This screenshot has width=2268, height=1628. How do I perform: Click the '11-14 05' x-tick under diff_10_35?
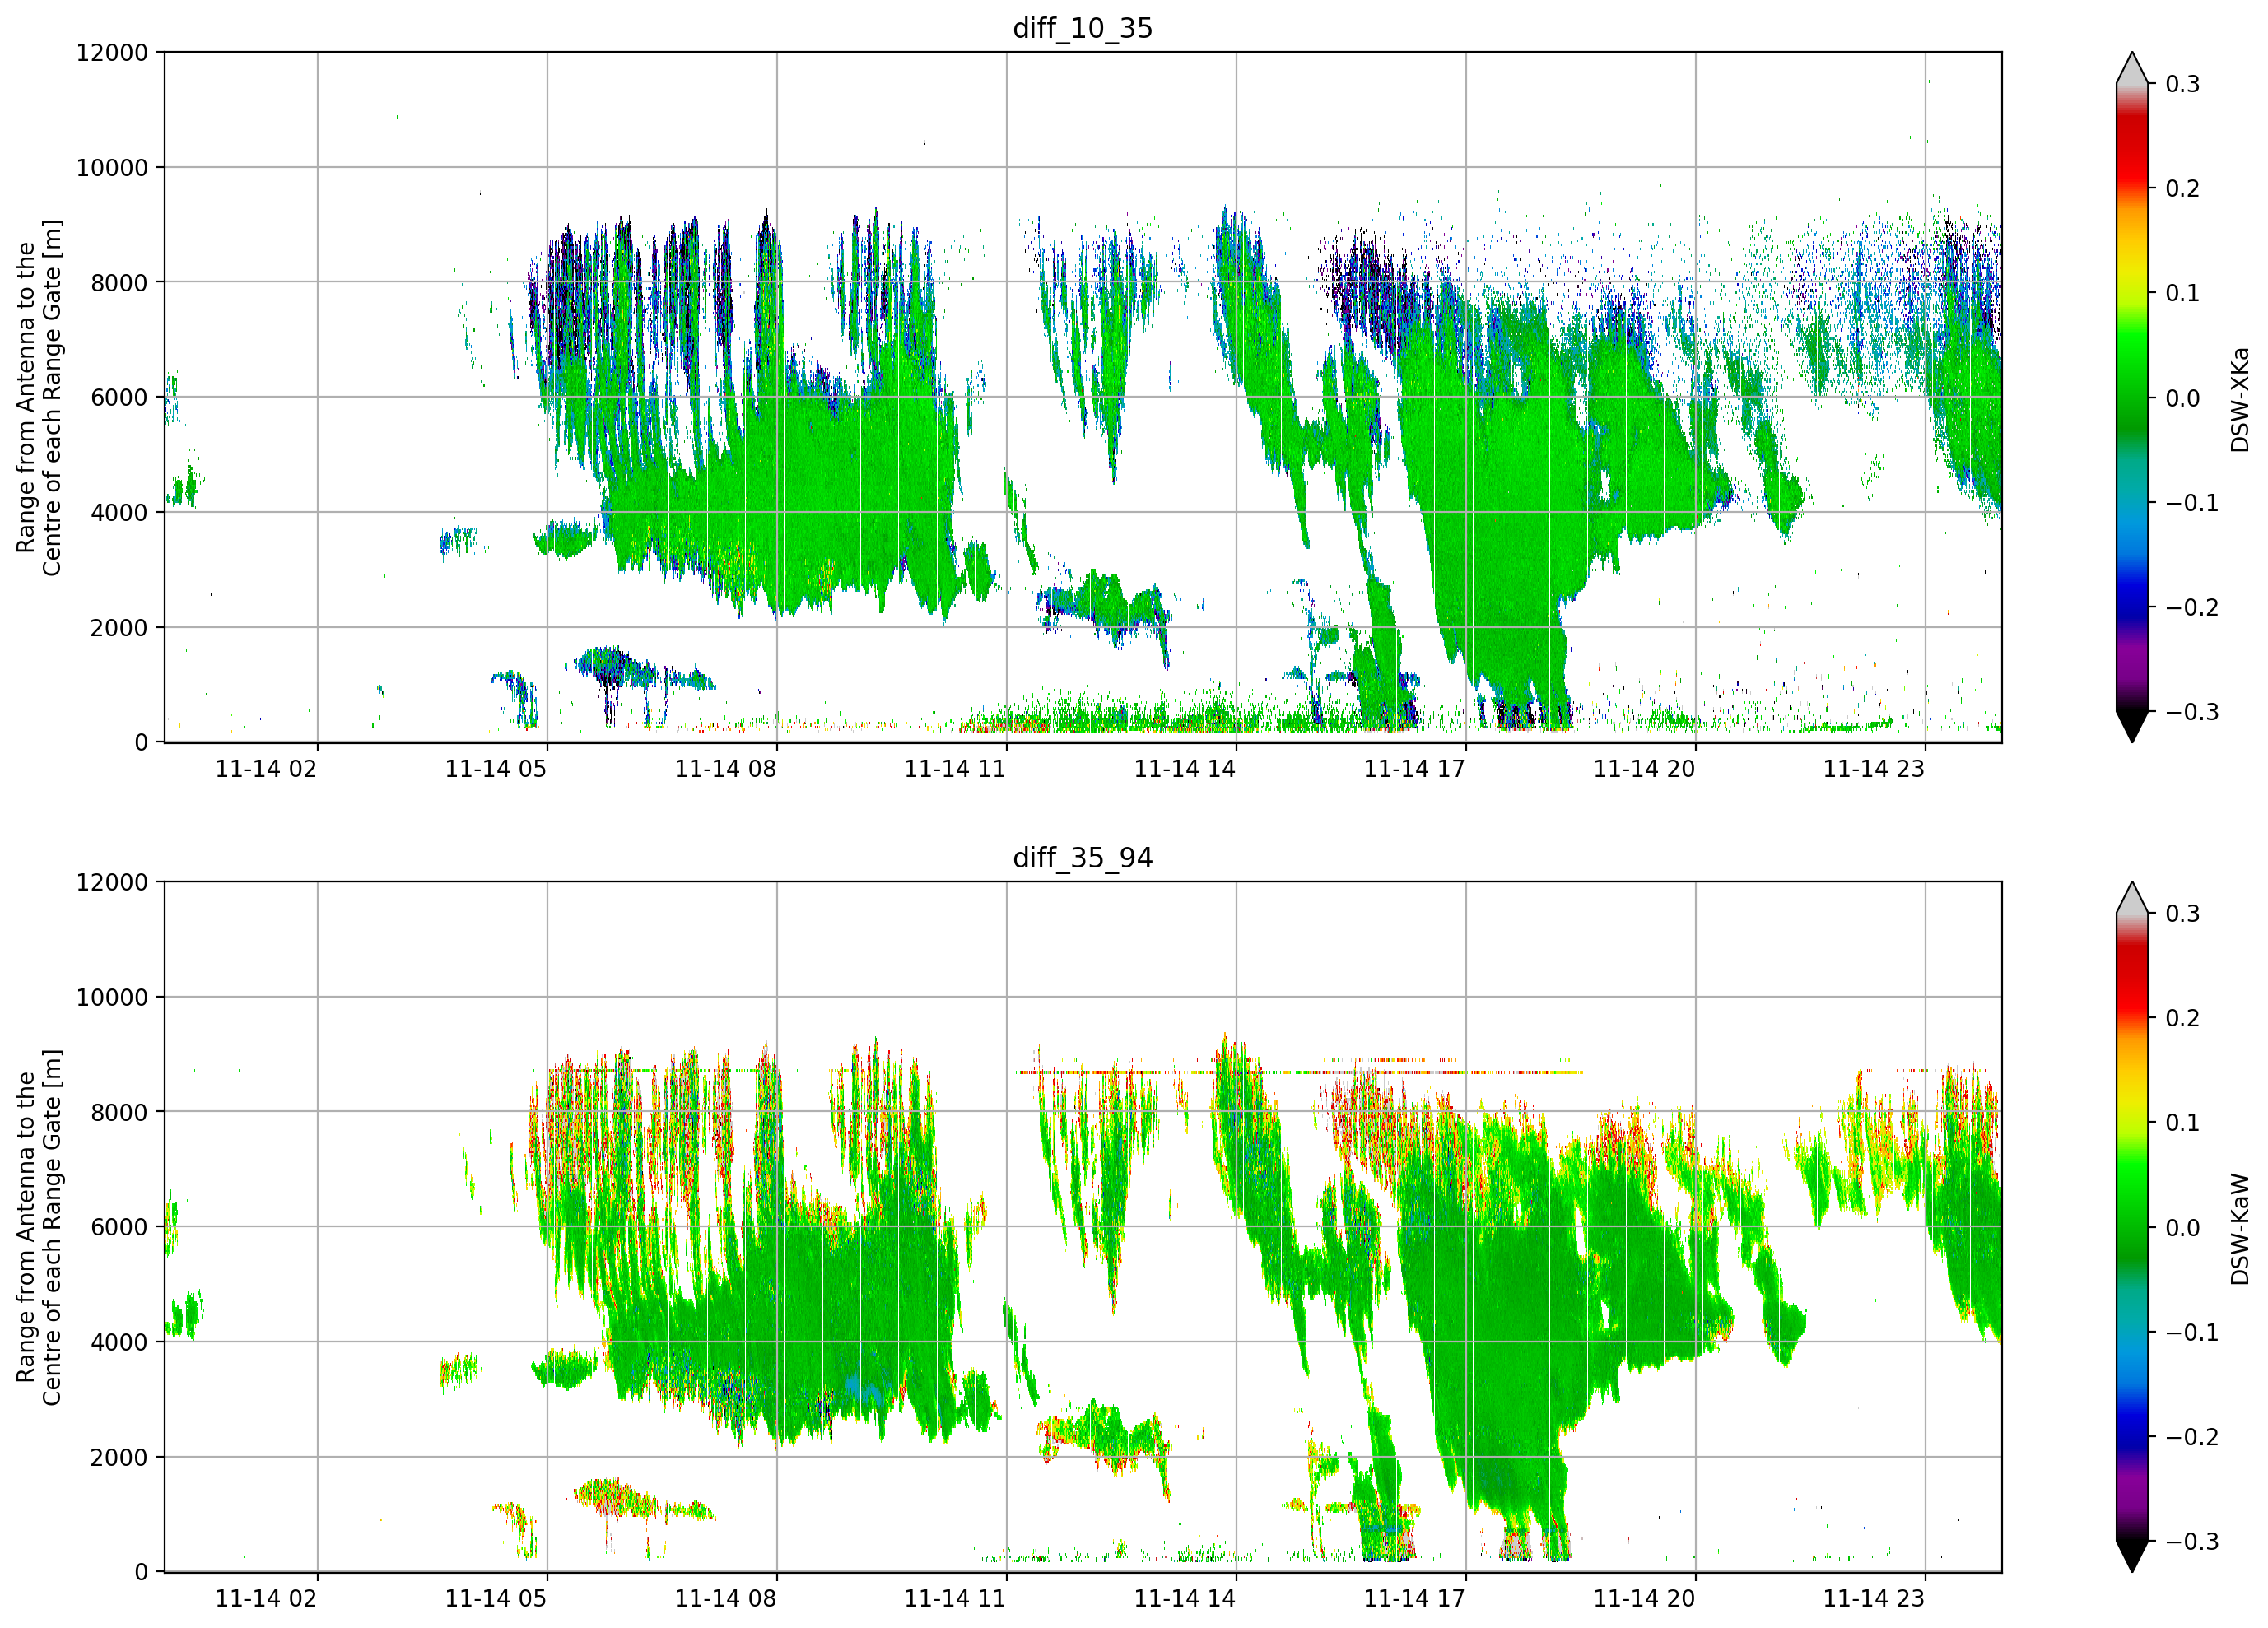pos(496,769)
